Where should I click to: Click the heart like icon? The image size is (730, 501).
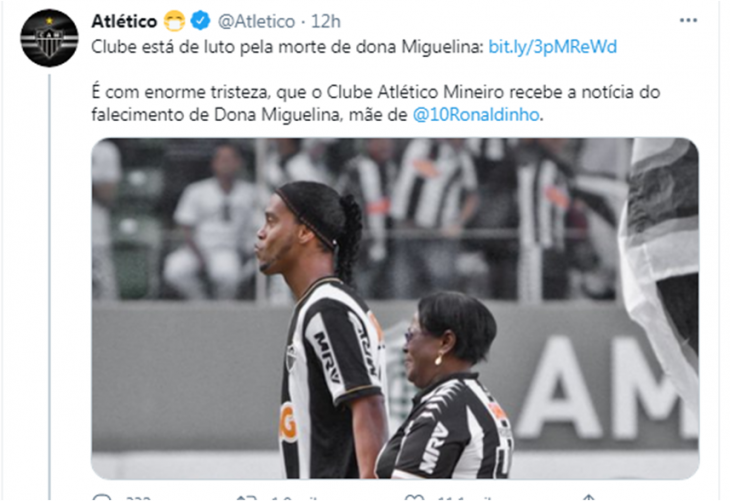pos(414,497)
